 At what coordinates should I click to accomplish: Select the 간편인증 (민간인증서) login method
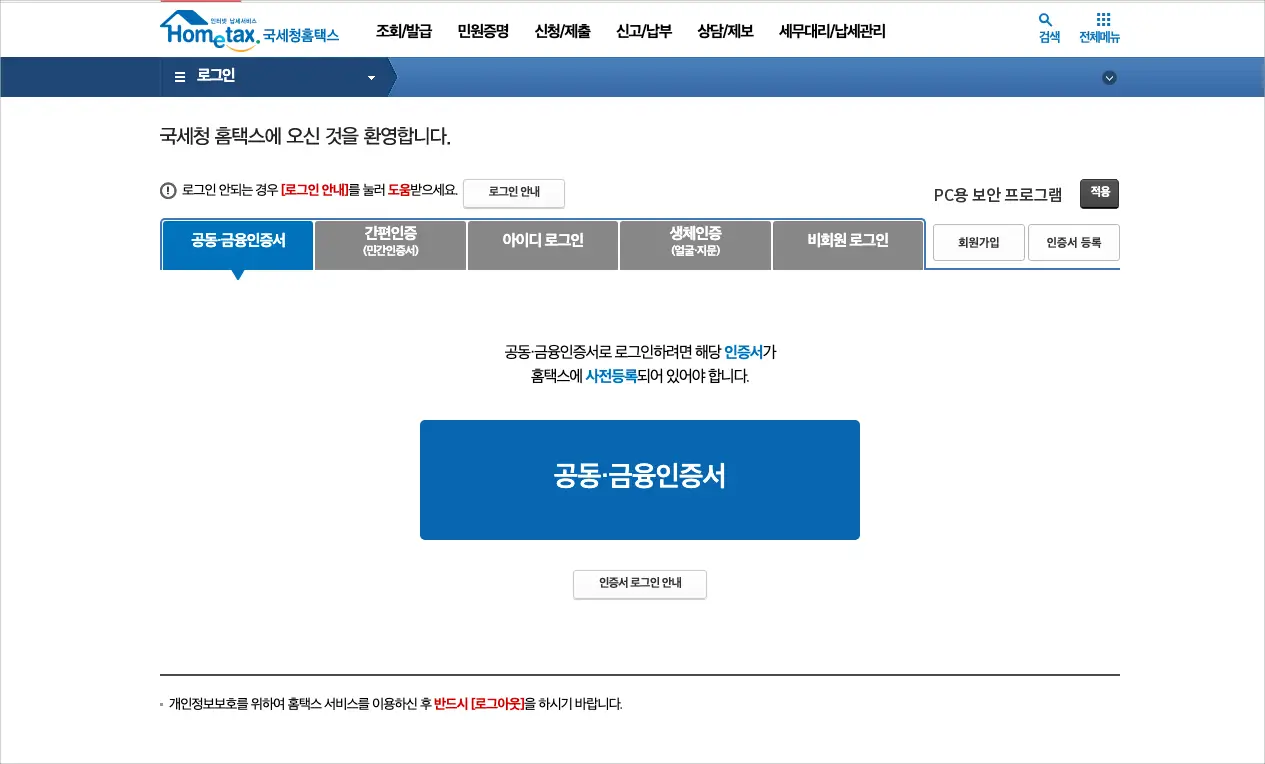tap(390, 244)
